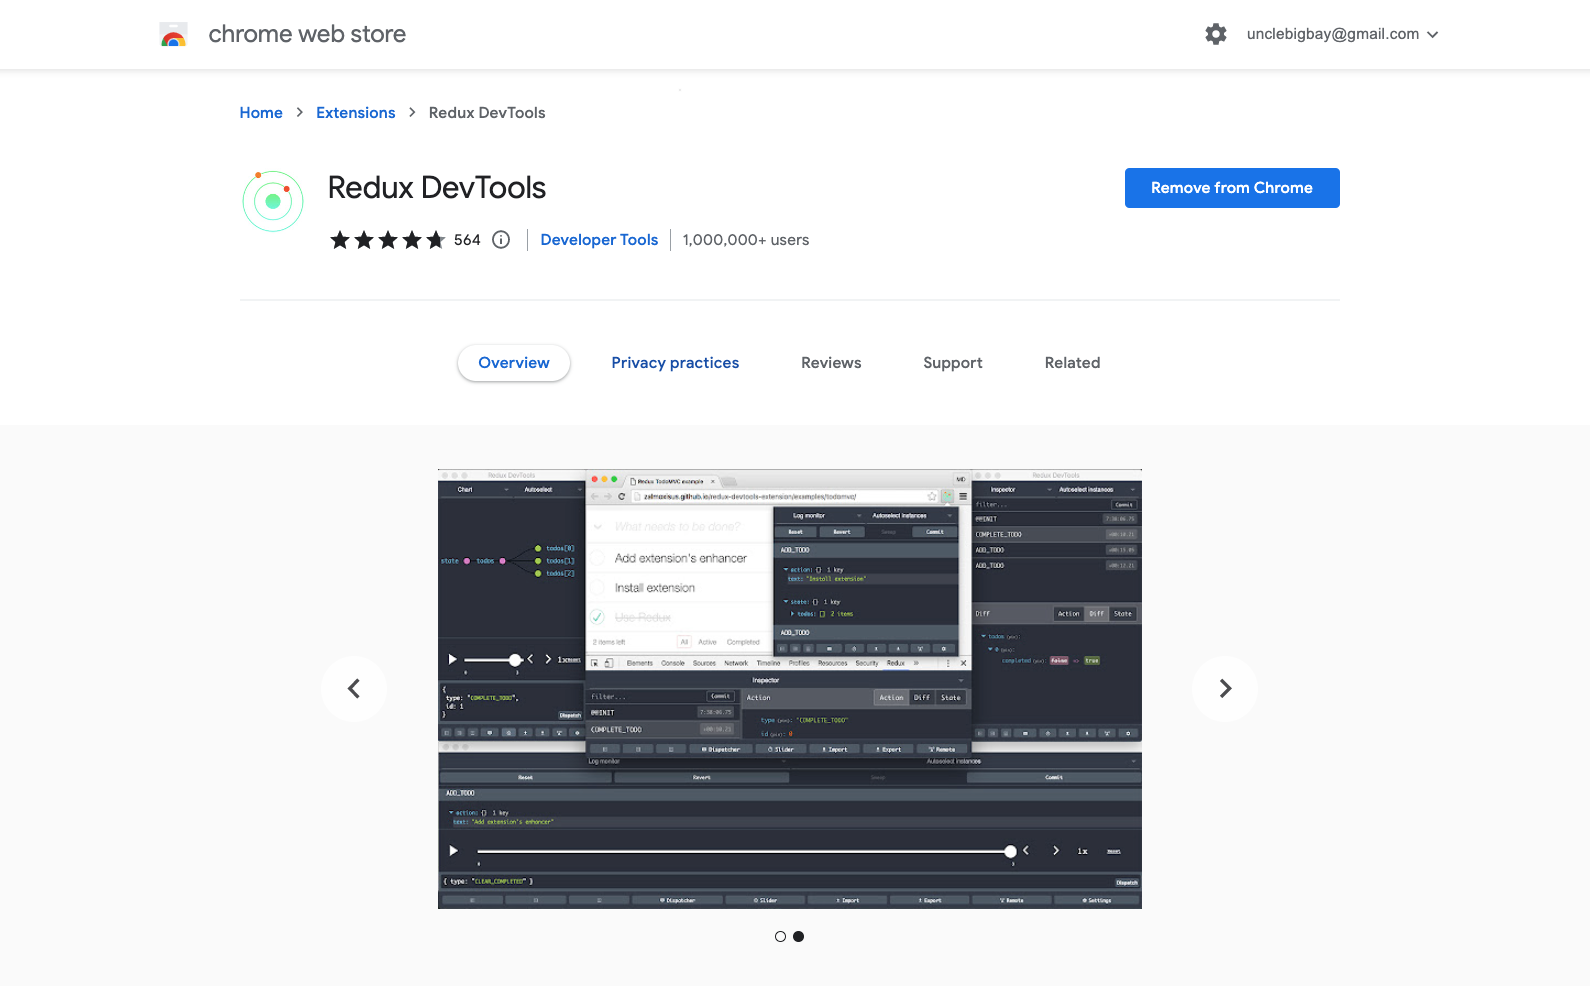Click the Redux DevTools screenshot preview
1590x992 pixels.
coord(790,689)
